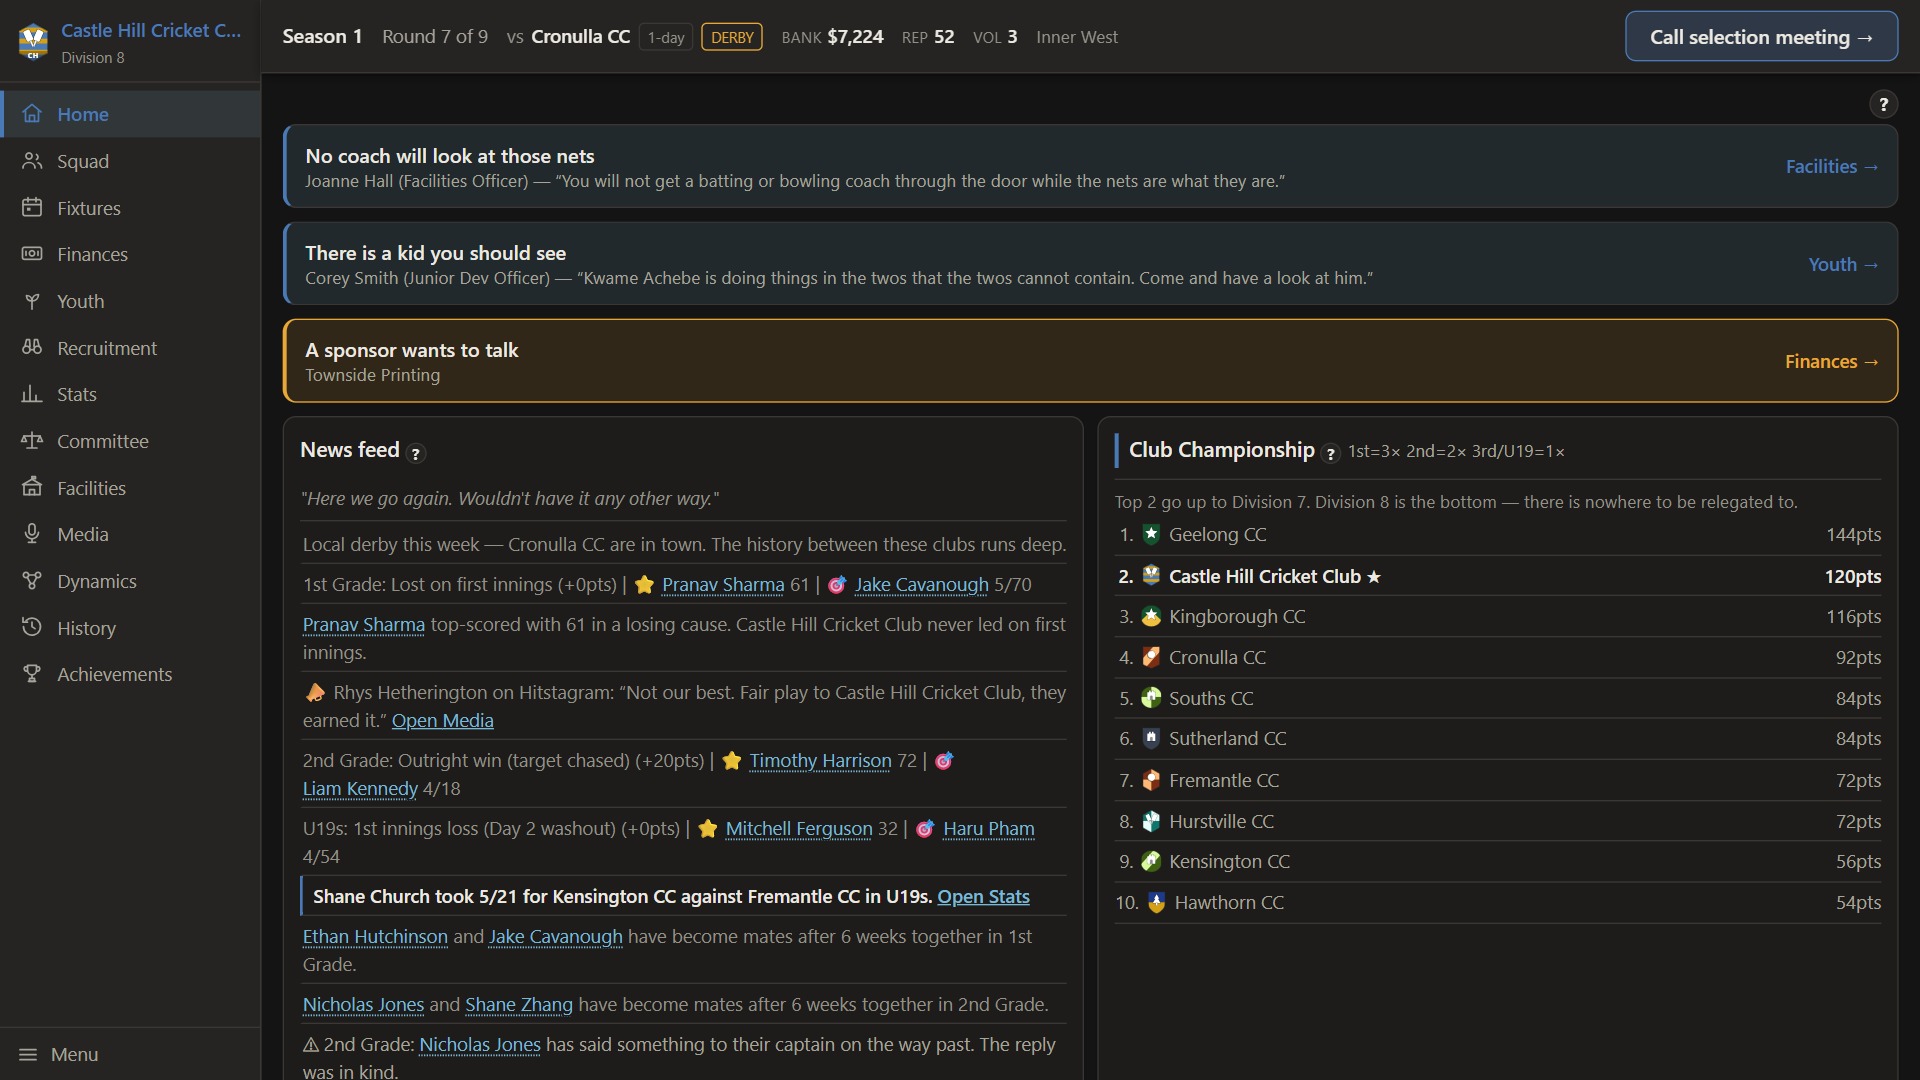Open the Squad page label
The height and width of the screenshot is (1080, 1920).
pos(83,161)
